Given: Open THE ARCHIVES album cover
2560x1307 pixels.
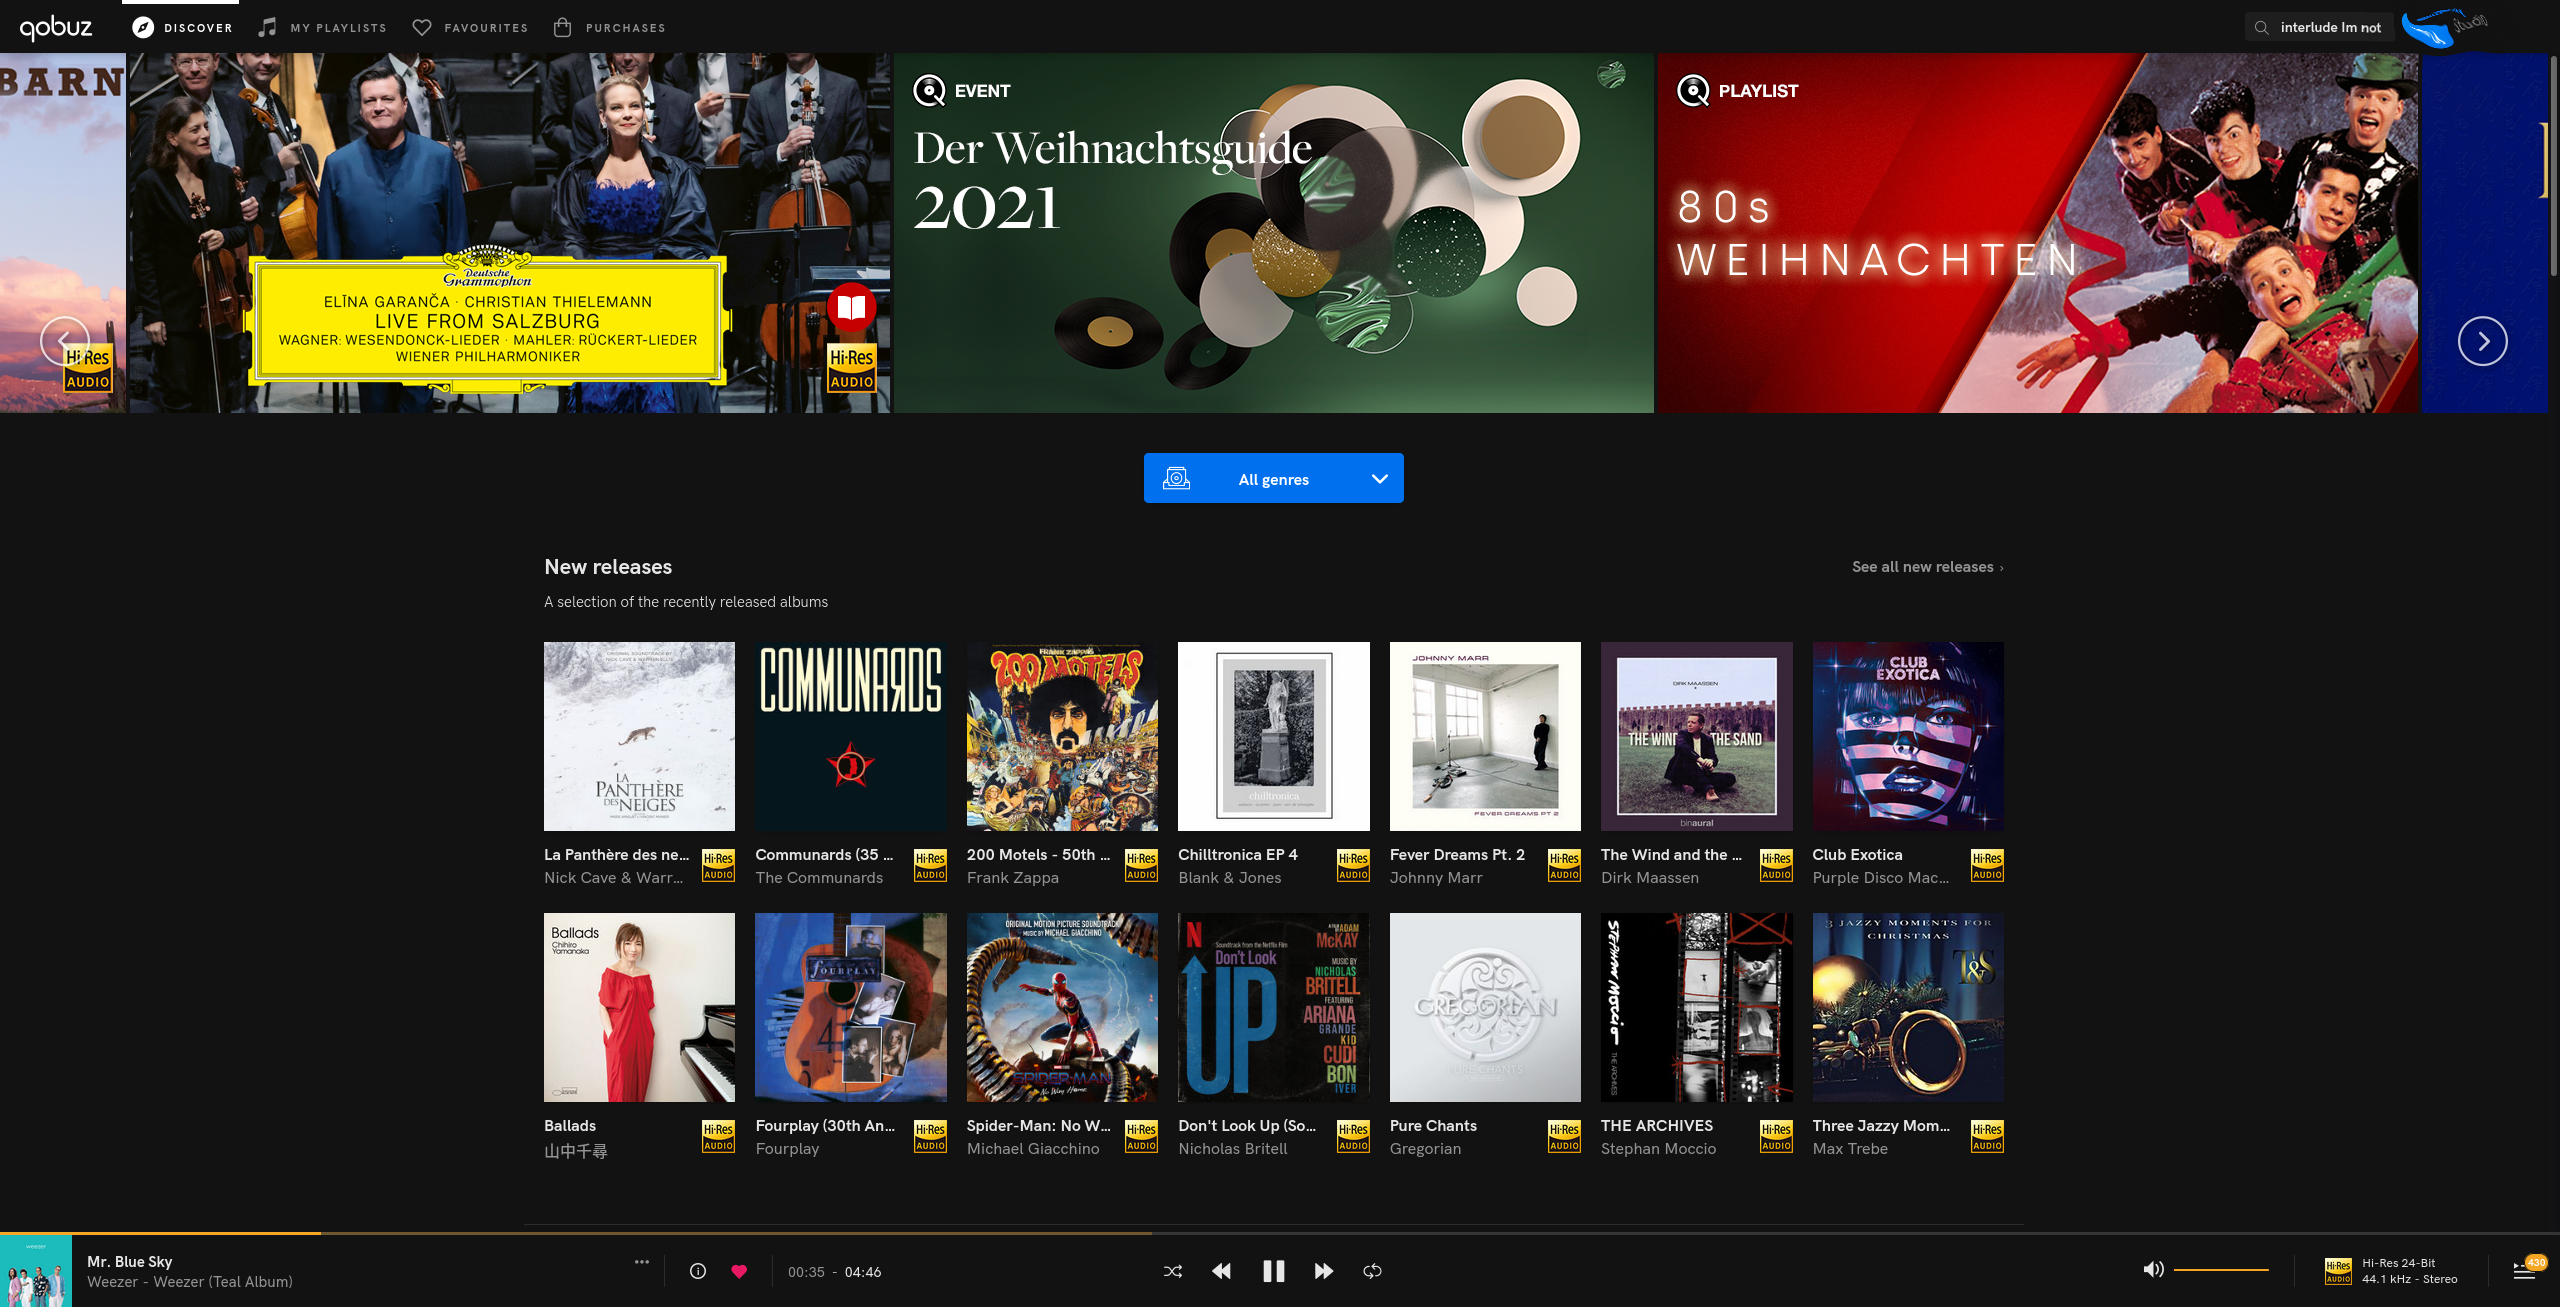Looking at the screenshot, I should pos(1696,1007).
